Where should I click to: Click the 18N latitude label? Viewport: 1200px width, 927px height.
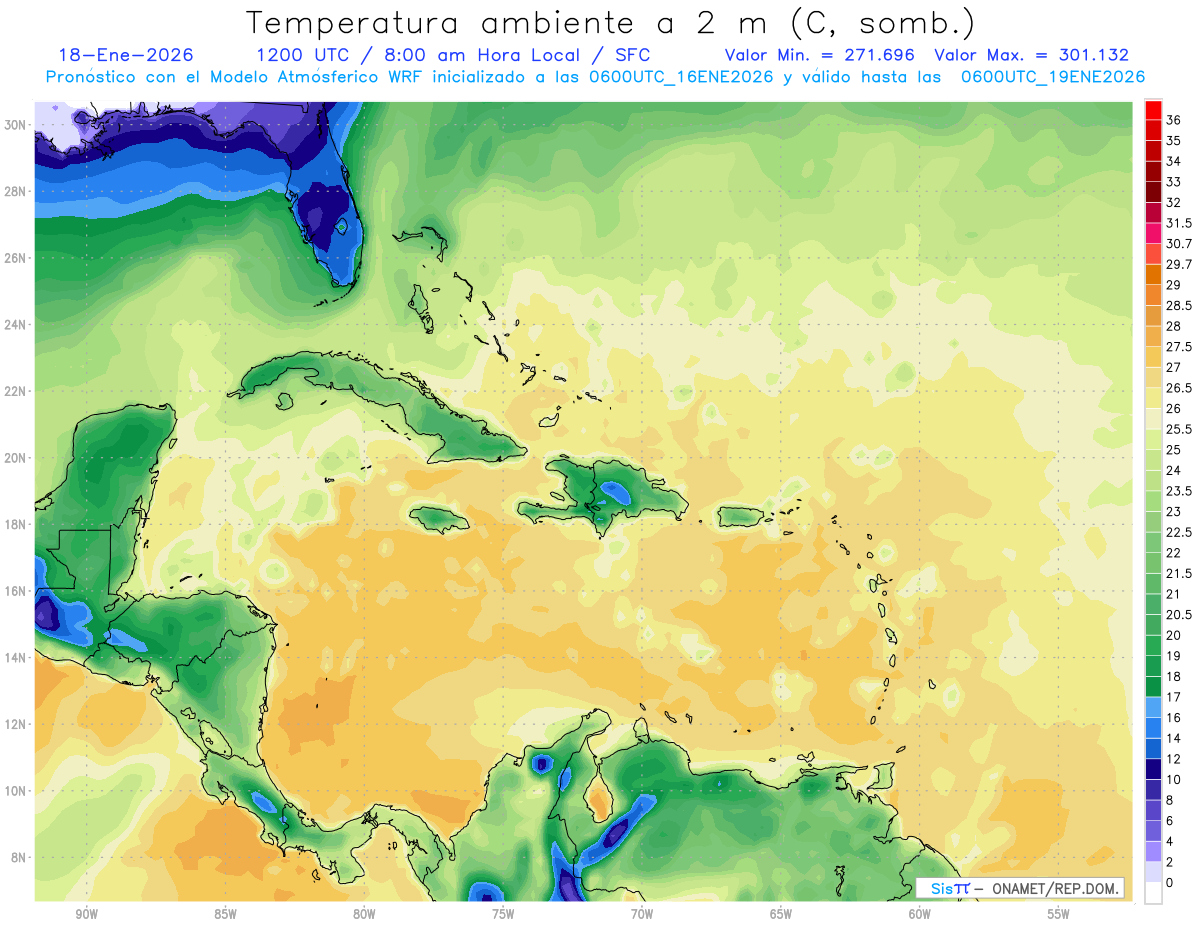(x=15, y=524)
